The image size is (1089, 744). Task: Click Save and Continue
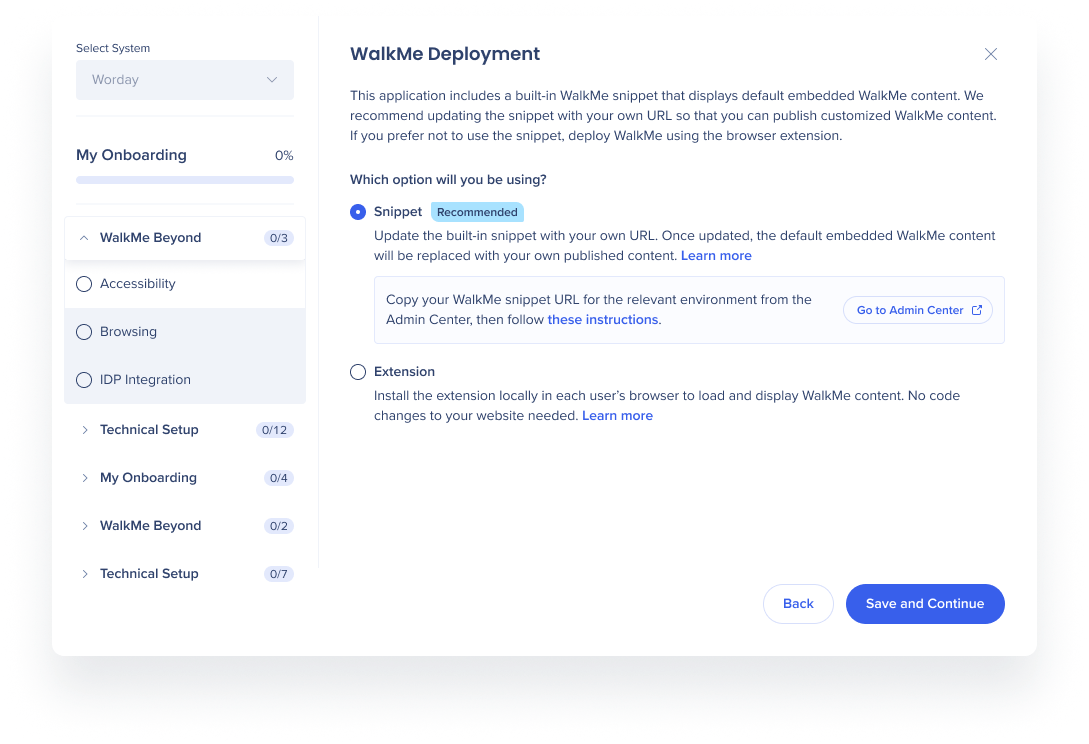925,604
